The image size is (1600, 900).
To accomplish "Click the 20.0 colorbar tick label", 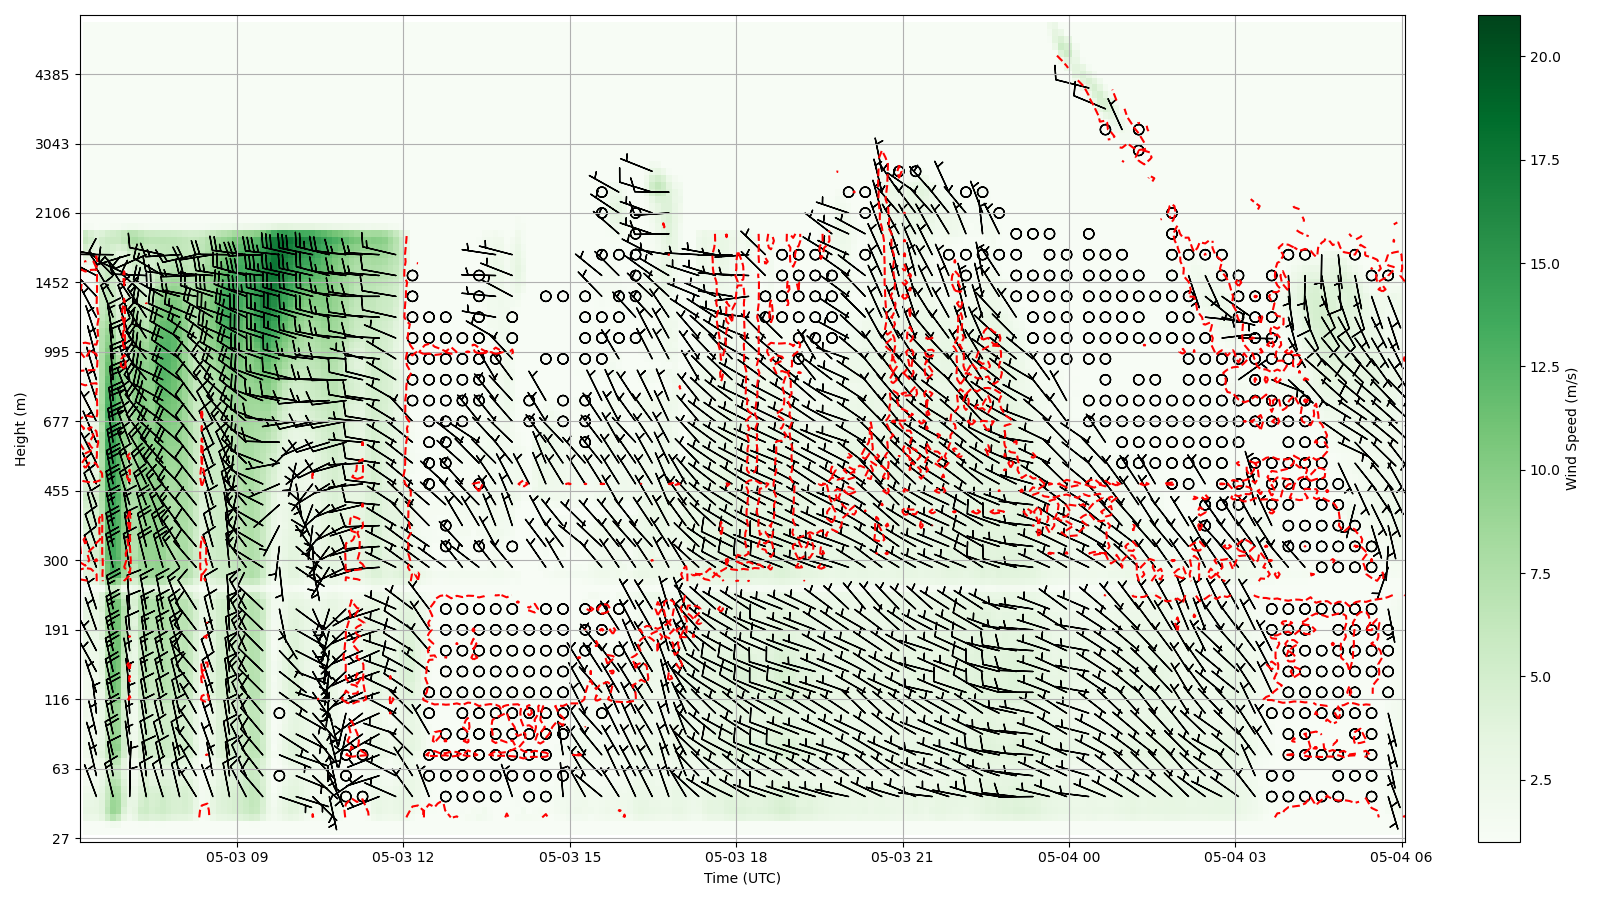I will (1544, 57).
